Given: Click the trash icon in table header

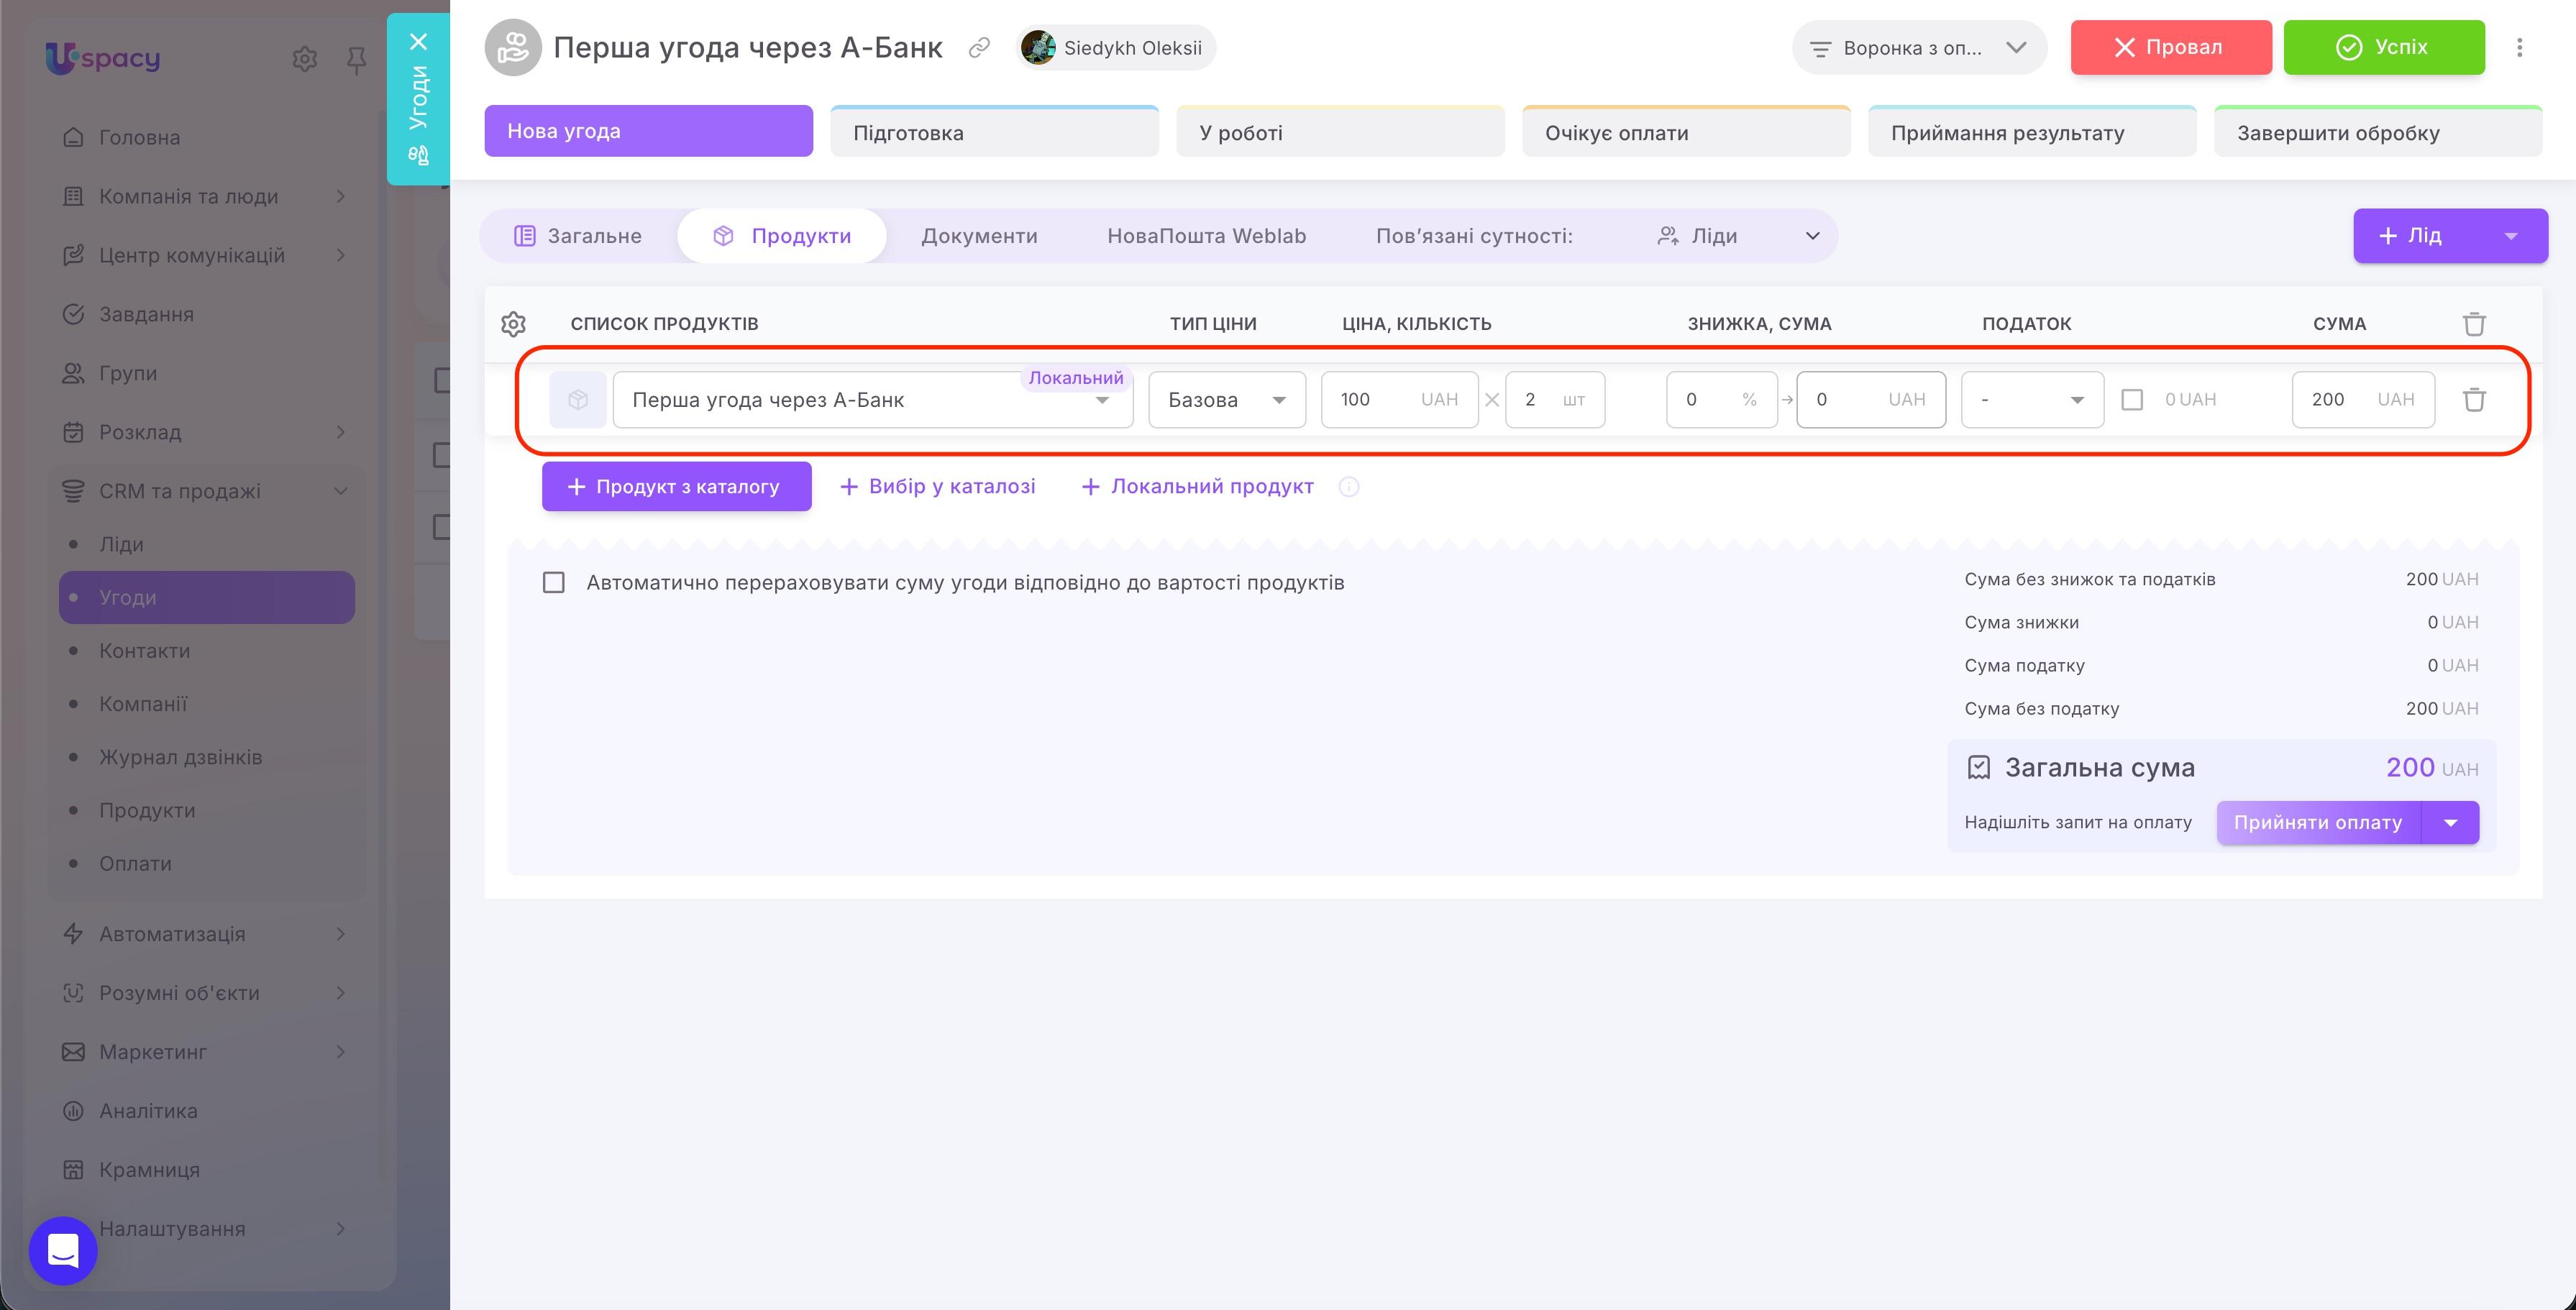Looking at the screenshot, I should [2474, 323].
